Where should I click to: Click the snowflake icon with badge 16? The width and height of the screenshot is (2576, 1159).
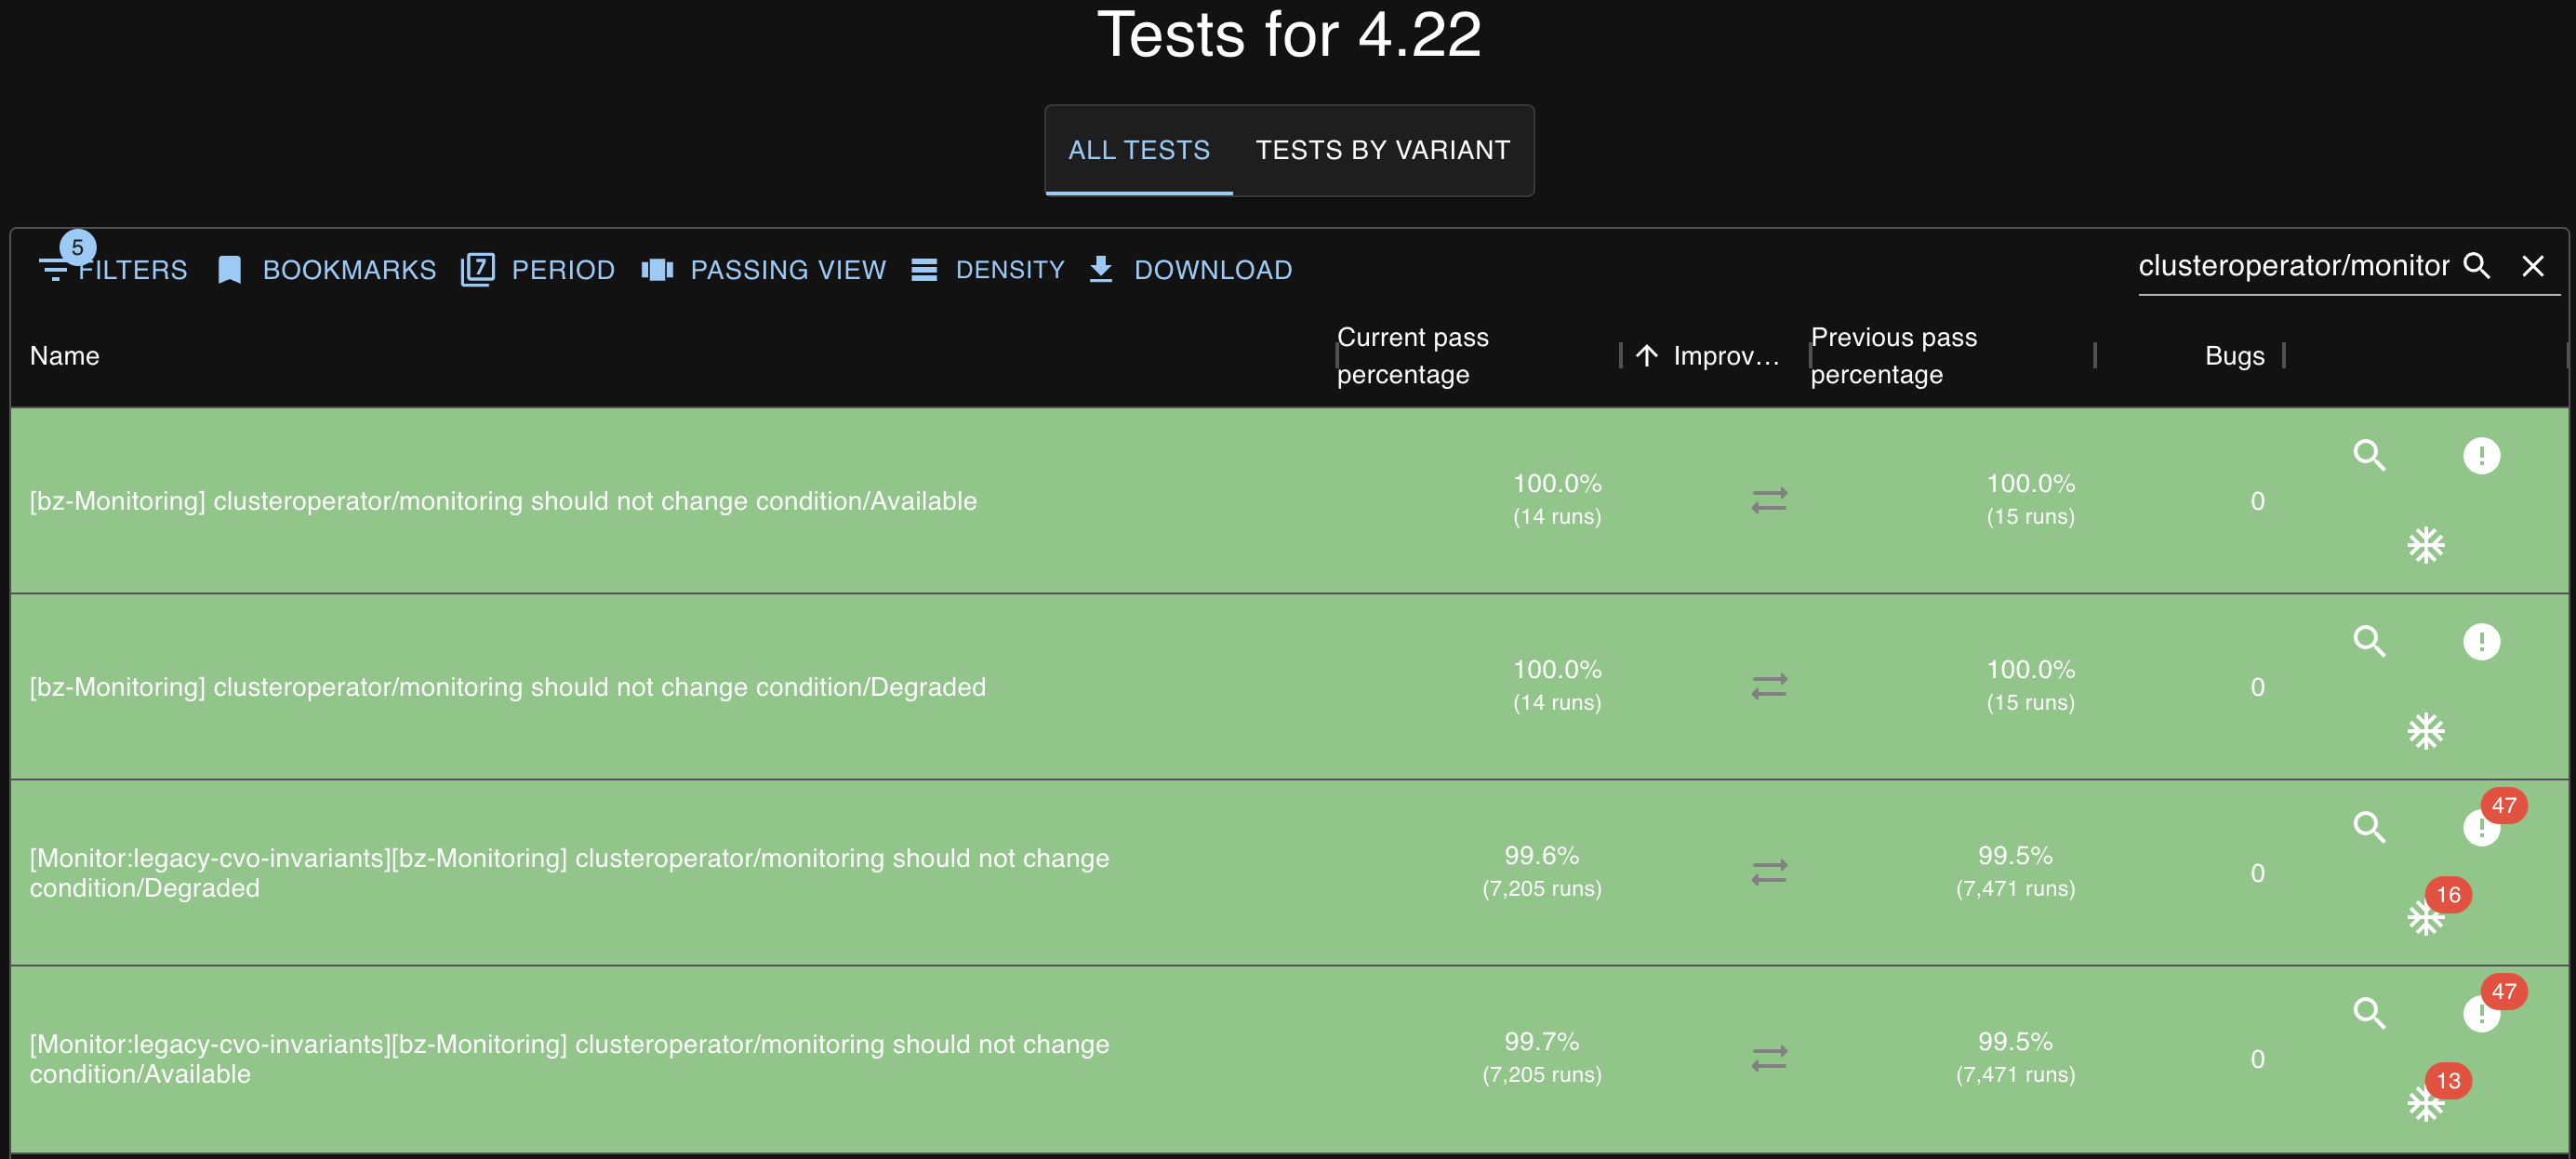[x=2425, y=916]
